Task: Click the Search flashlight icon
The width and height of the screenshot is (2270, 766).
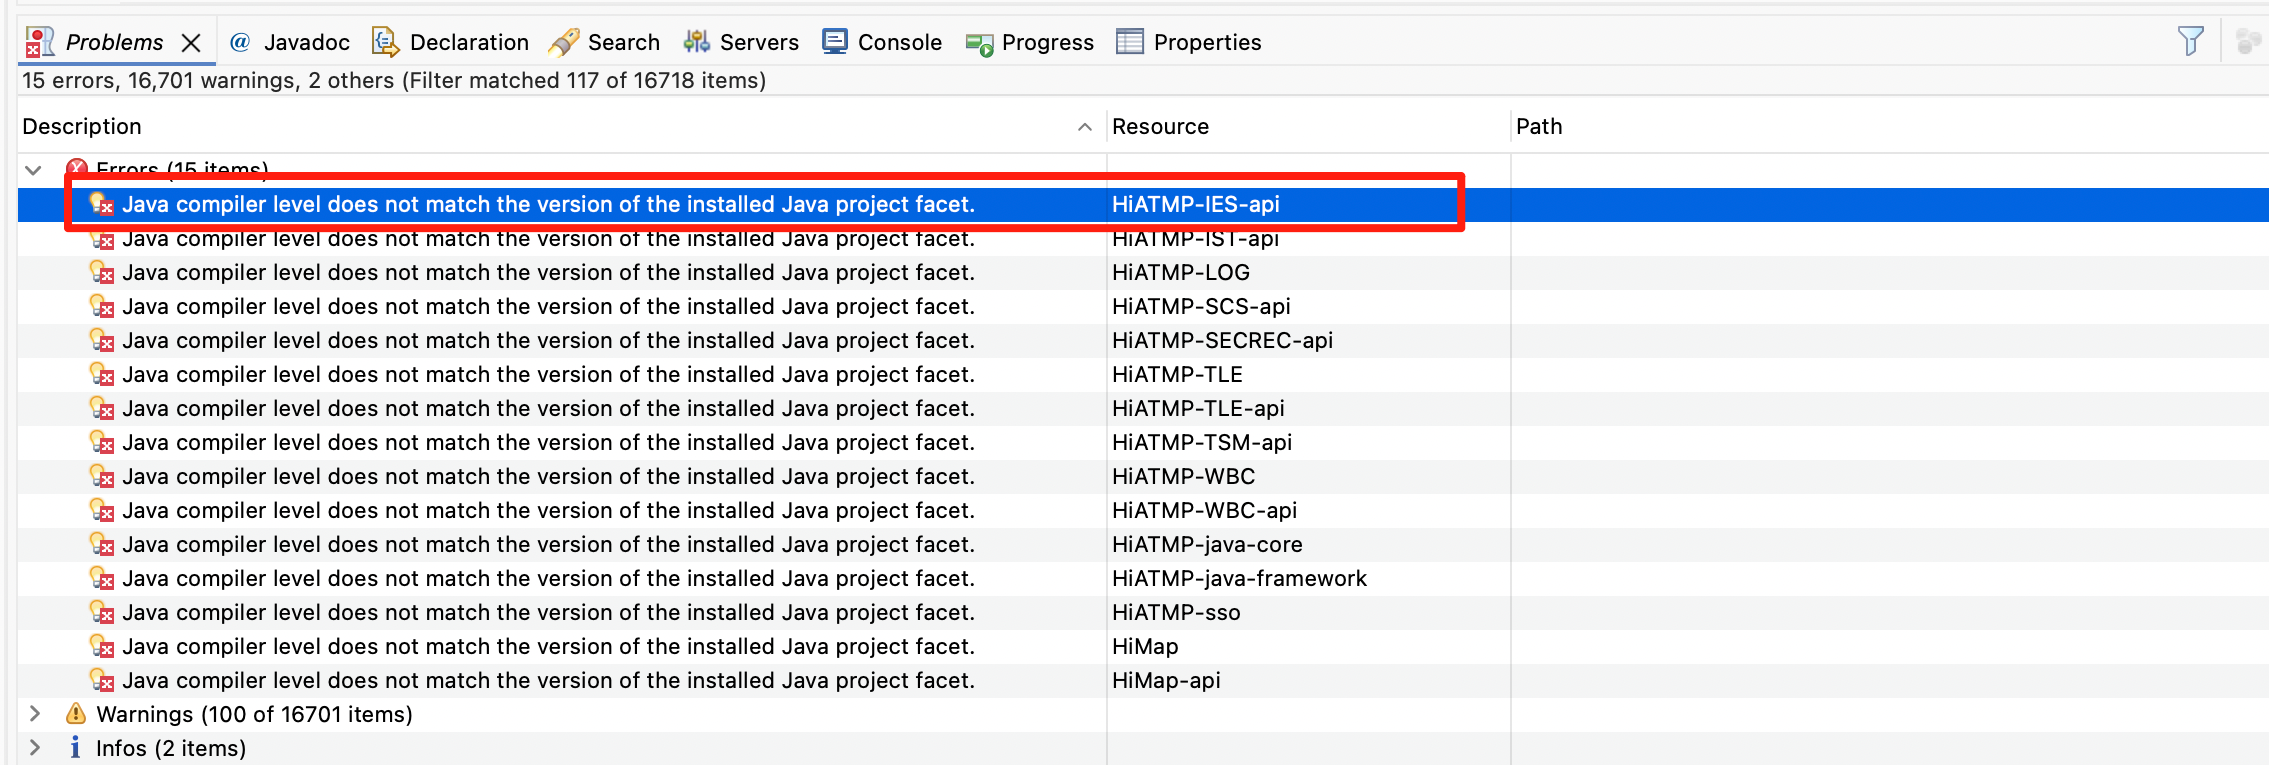Action: click(564, 42)
